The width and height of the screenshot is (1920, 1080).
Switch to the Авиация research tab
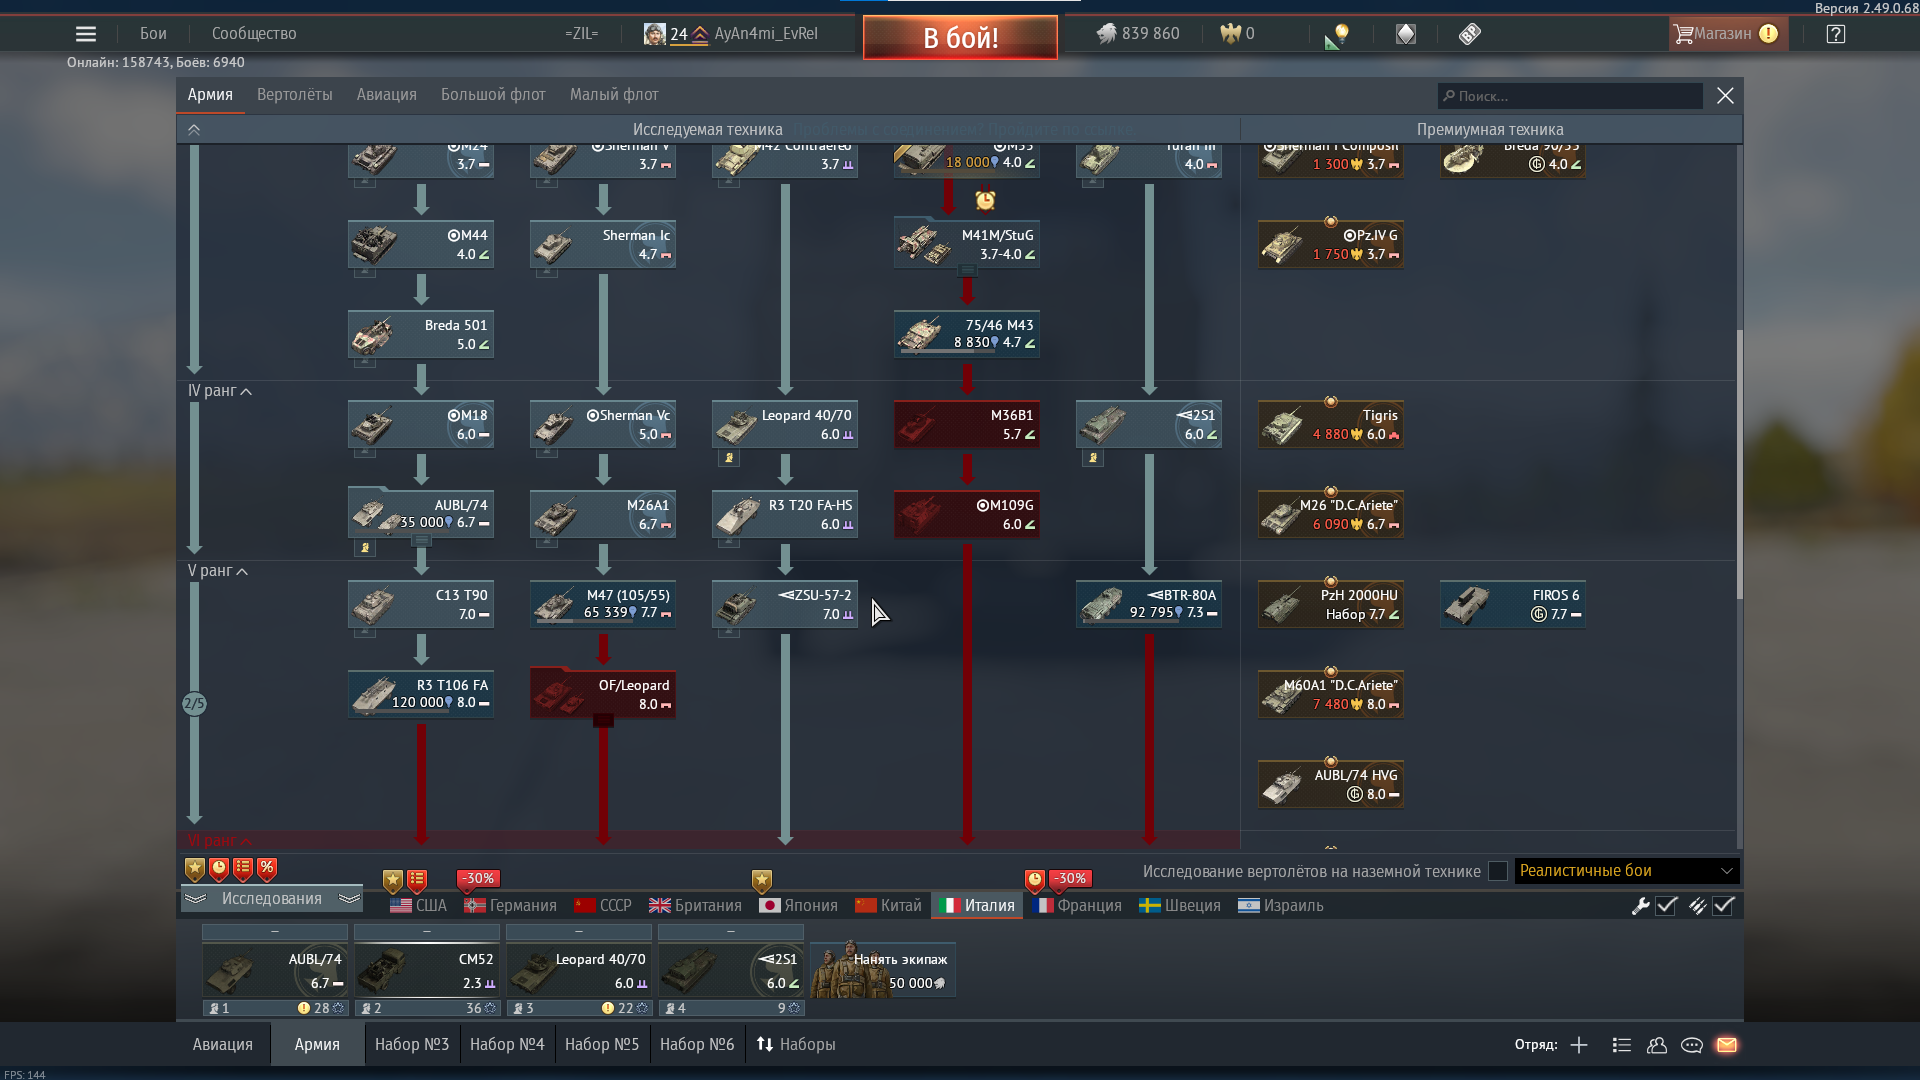pyautogui.click(x=386, y=95)
